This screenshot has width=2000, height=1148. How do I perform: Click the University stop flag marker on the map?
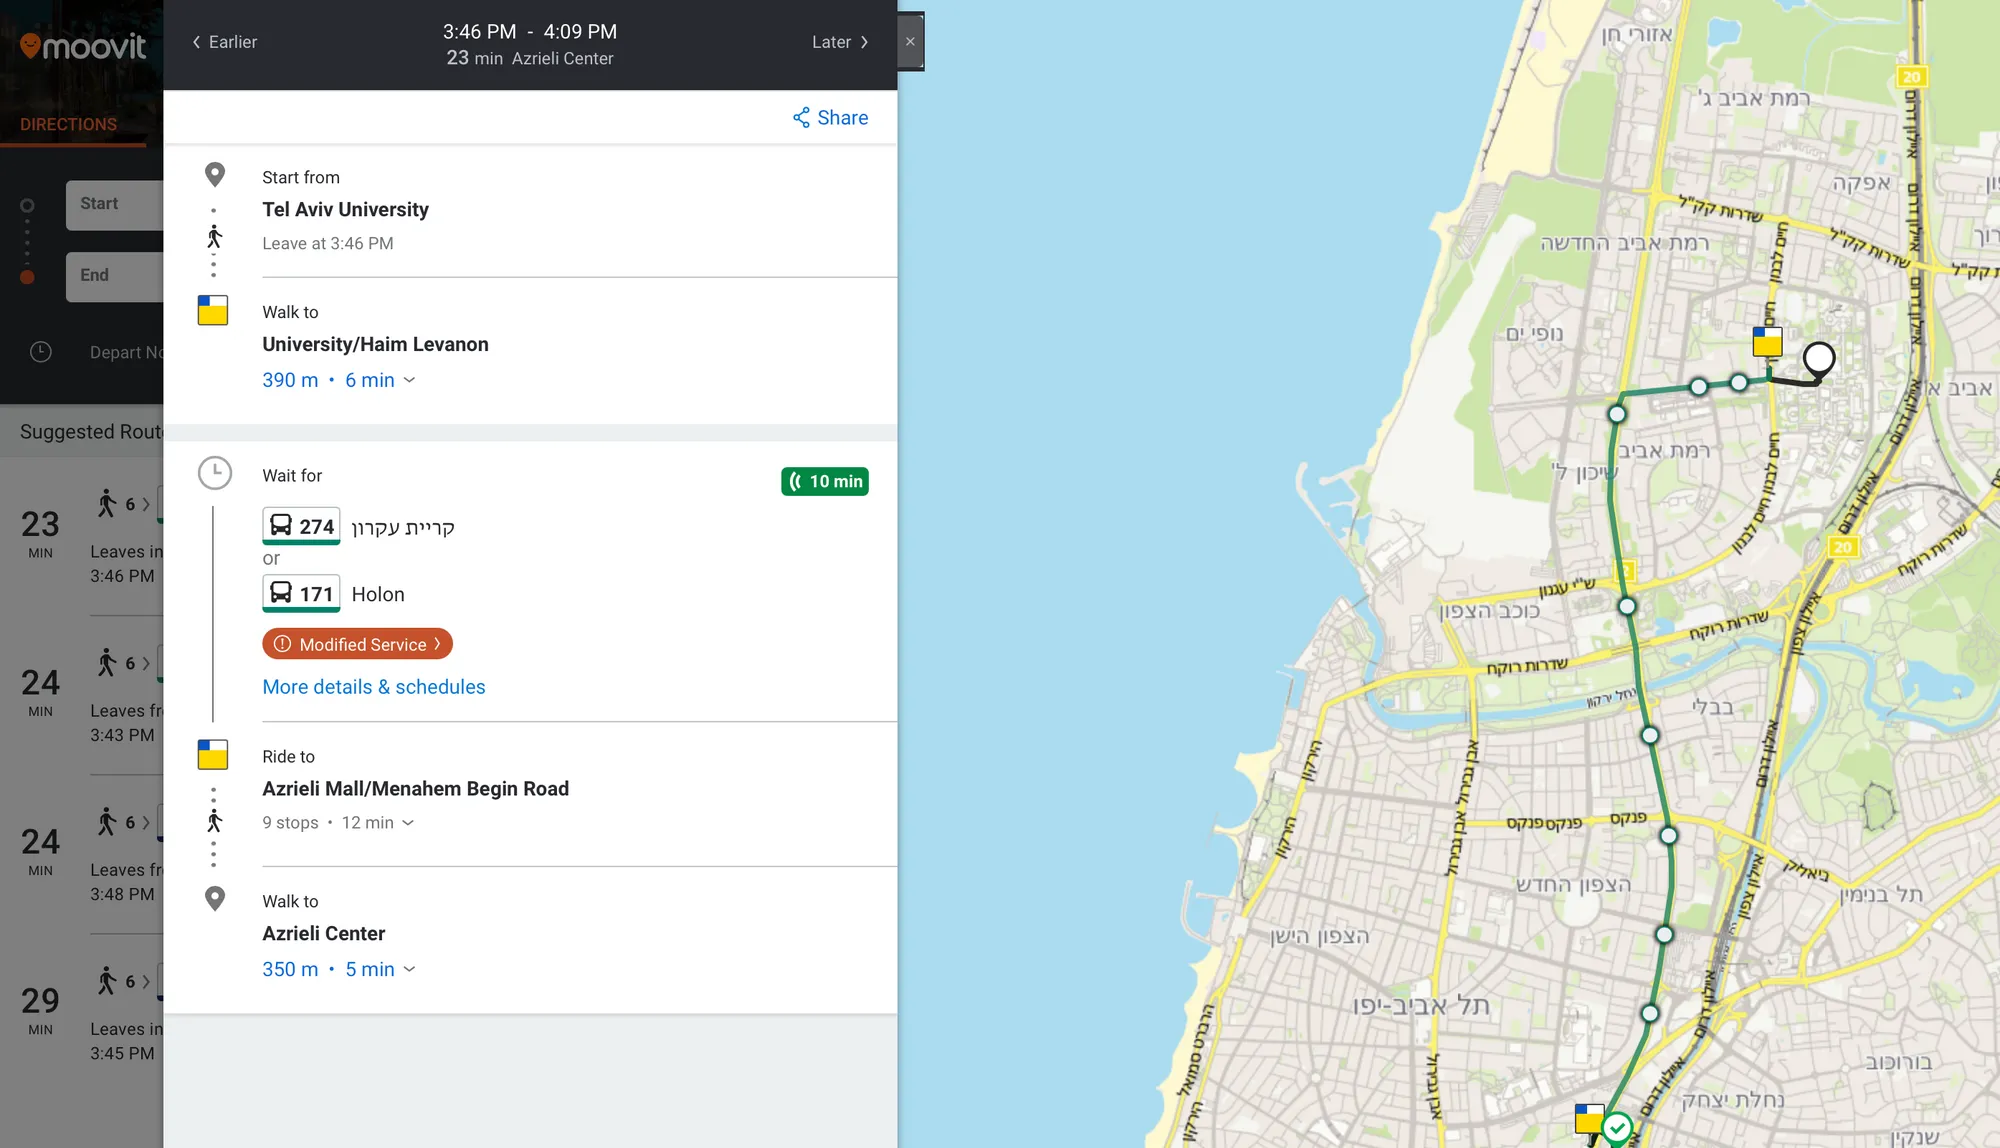[x=1767, y=341]
